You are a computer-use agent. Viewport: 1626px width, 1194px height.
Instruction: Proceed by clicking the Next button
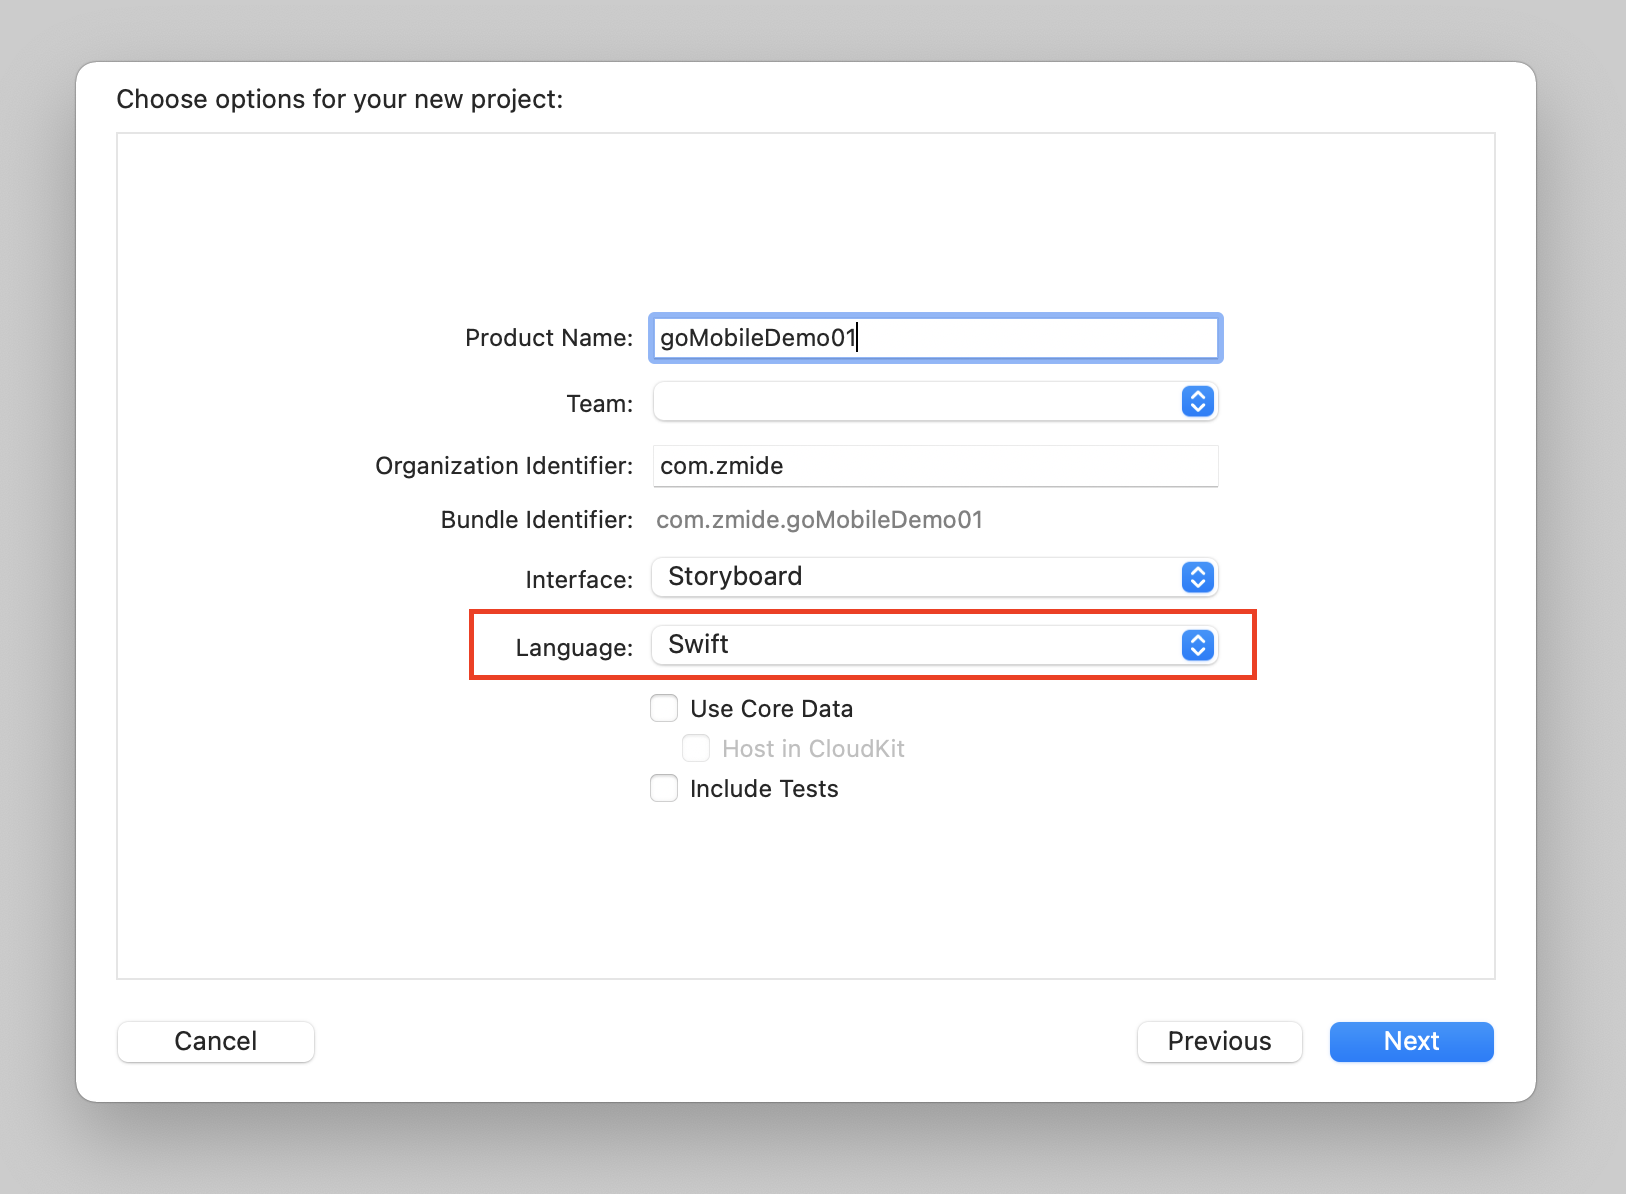click(1411, 1041)
